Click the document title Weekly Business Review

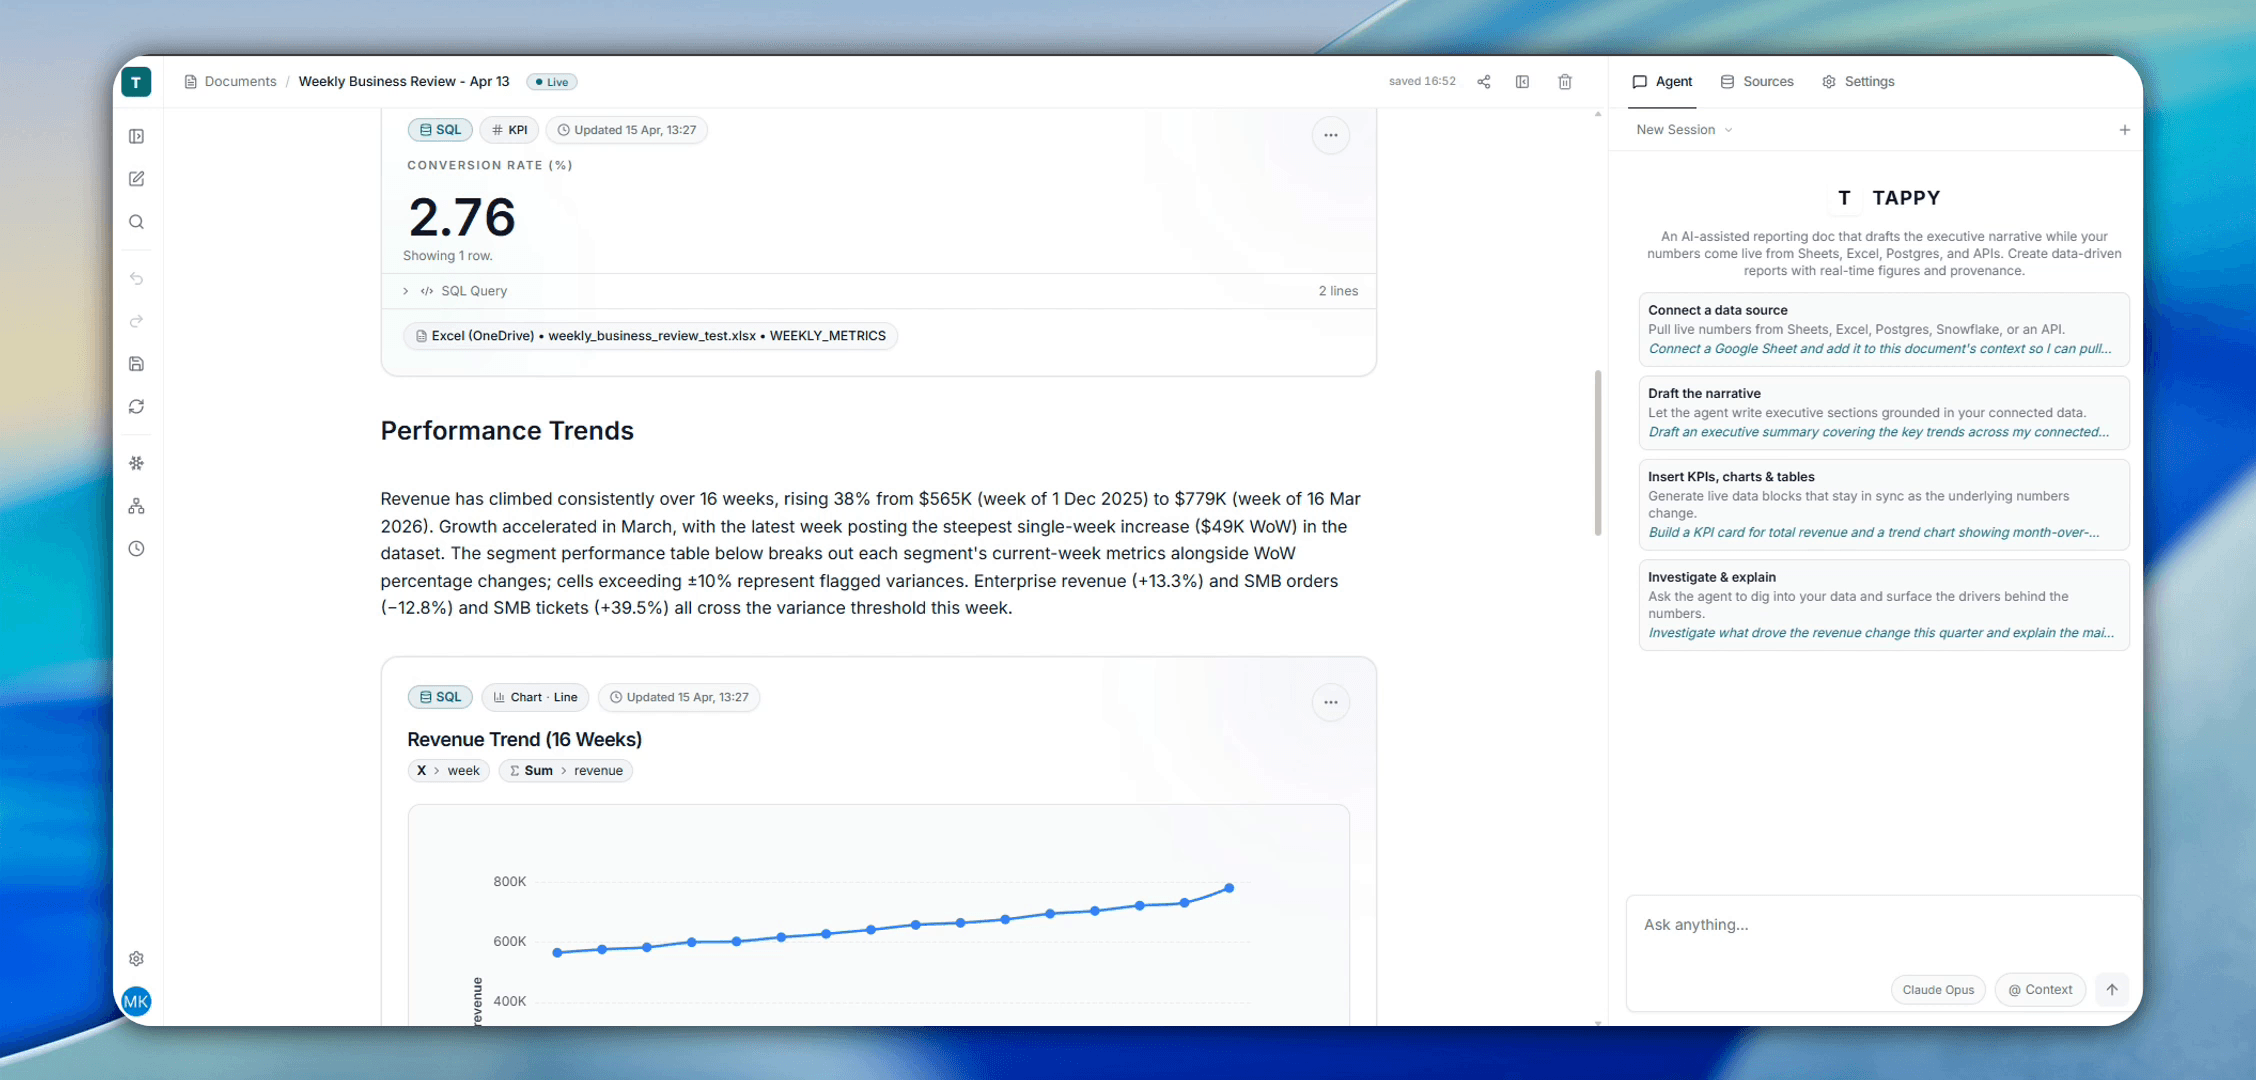(x=404, y=82)
